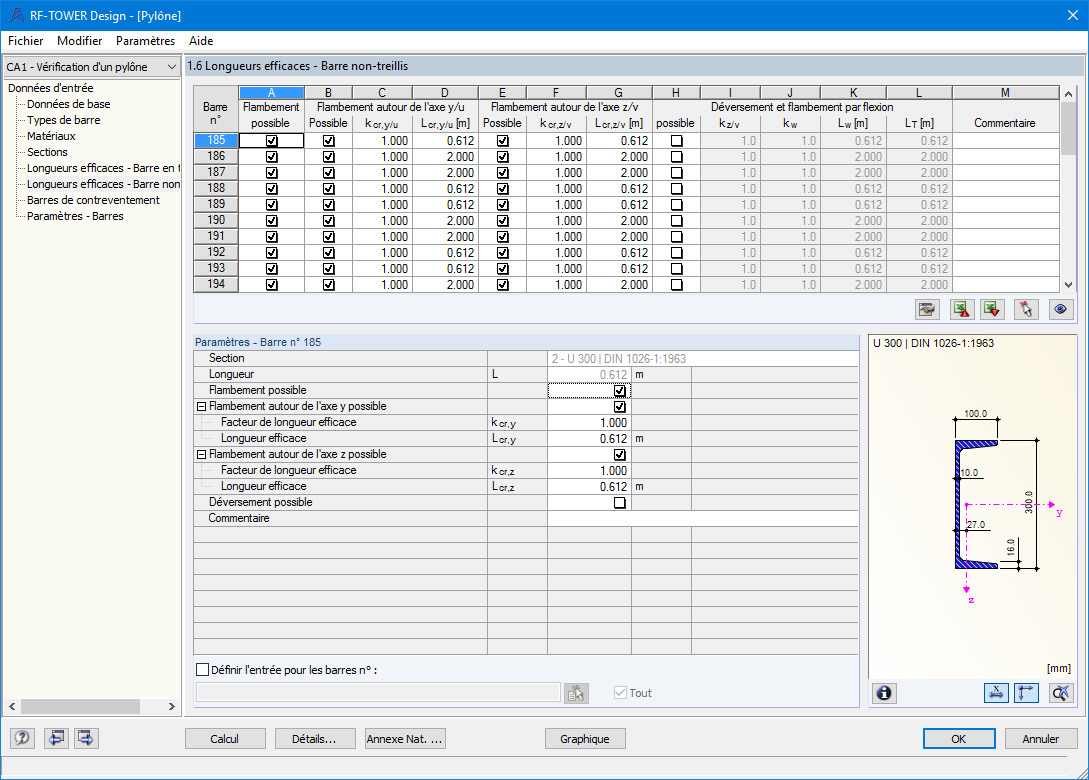Check 'Définir l'entrée pour les barres n°'
This screenshot has height=780, width=1089.
tap(203, 670)
